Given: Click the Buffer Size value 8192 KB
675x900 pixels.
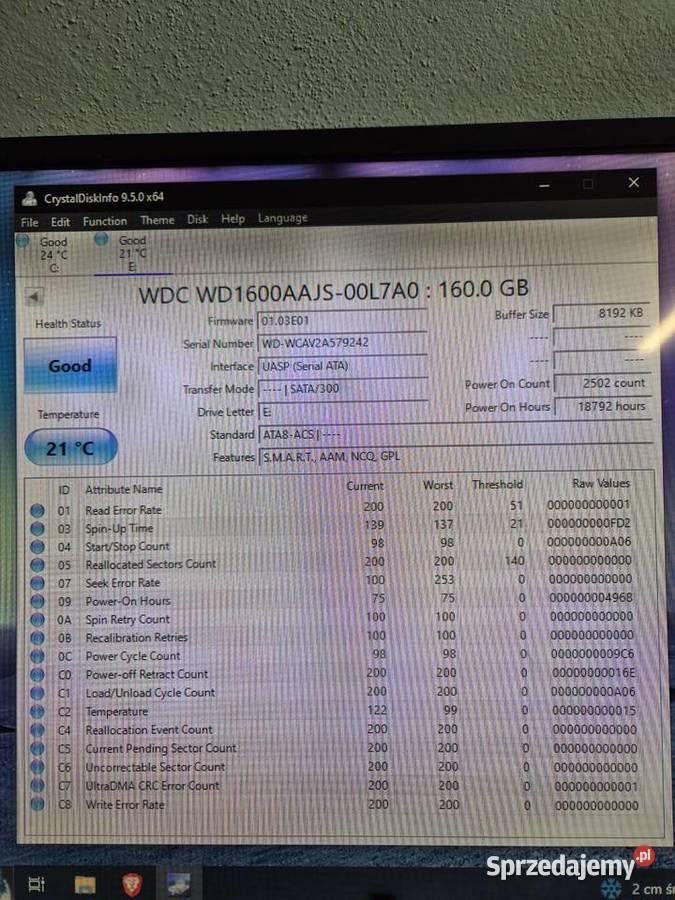Looking at the screenshot, I should coord(602,313).
